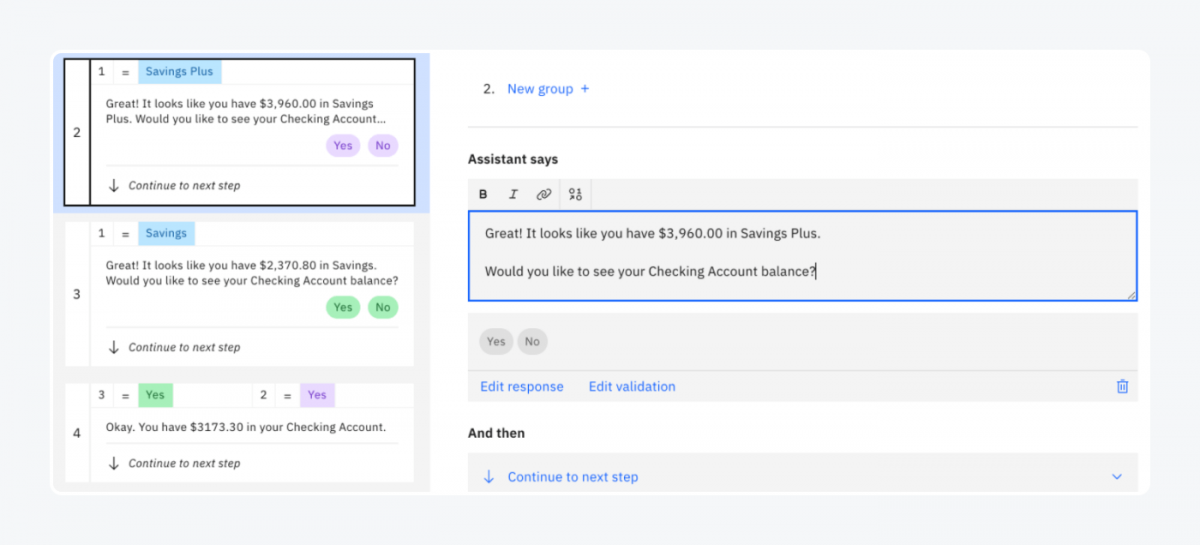Screen dimensions: 1200x545
Task: Click Continue to next step in step 2
Action: click(x=184, y=185)
